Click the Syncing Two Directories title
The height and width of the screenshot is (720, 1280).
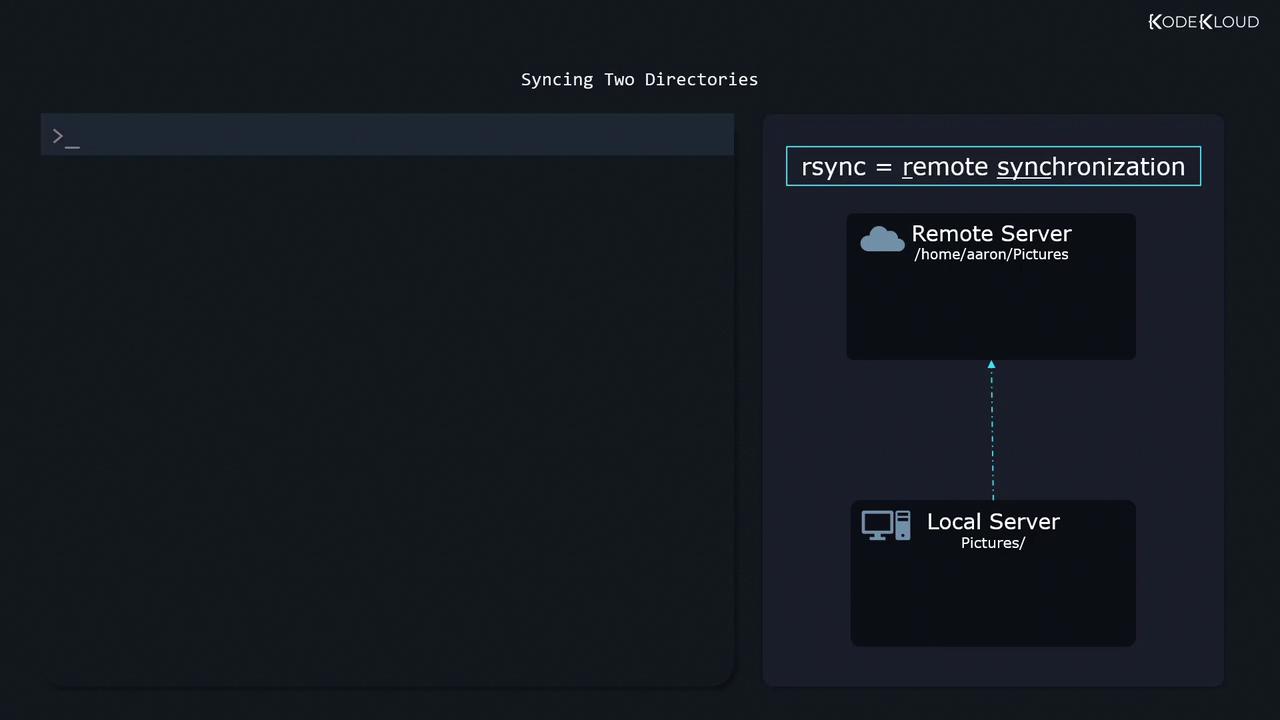tap(639, 80)
